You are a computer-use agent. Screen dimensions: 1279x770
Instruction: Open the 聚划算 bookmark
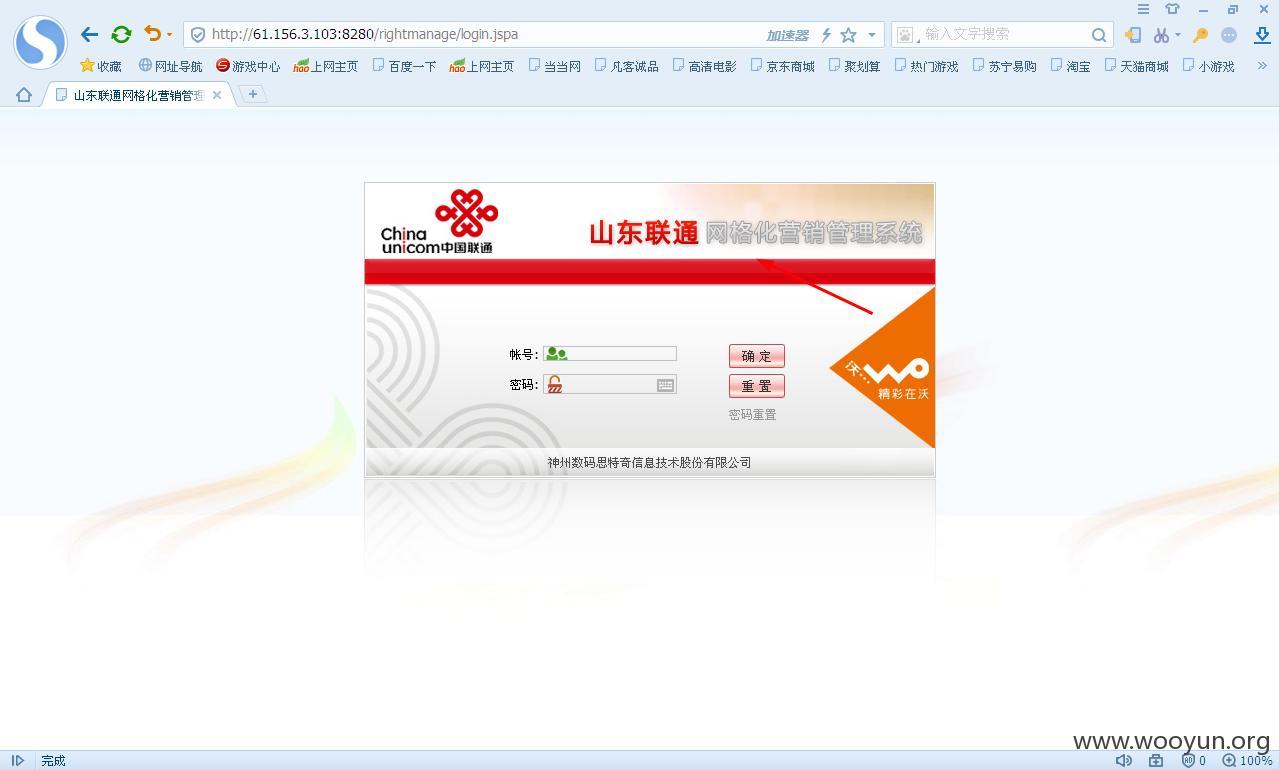(x=855, y=66)
